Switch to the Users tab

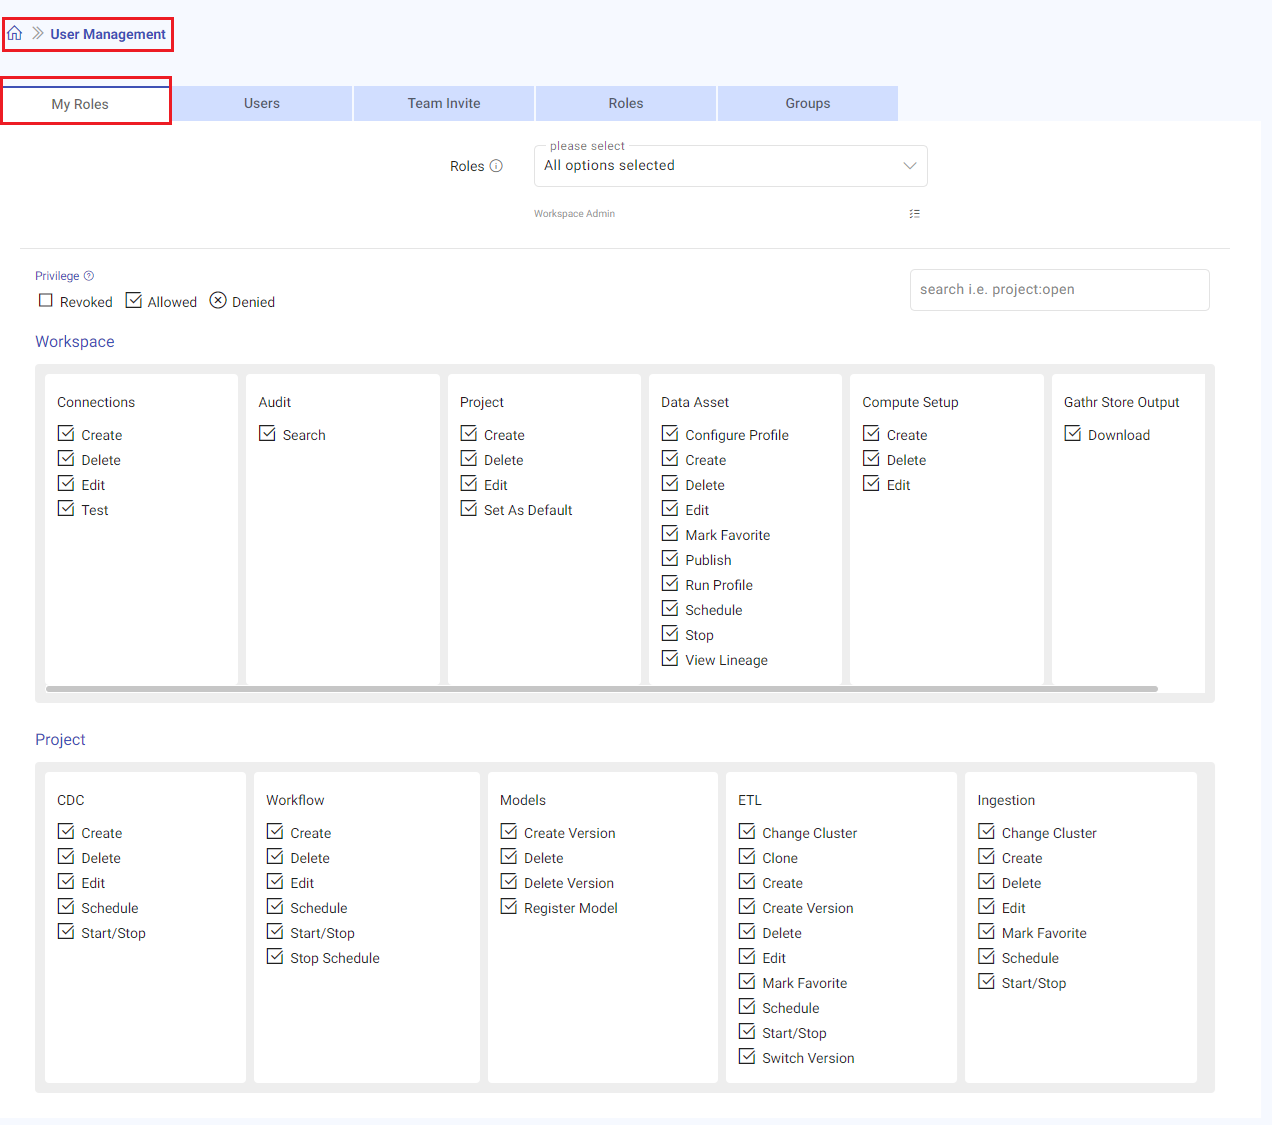click(x=261, y=103)
